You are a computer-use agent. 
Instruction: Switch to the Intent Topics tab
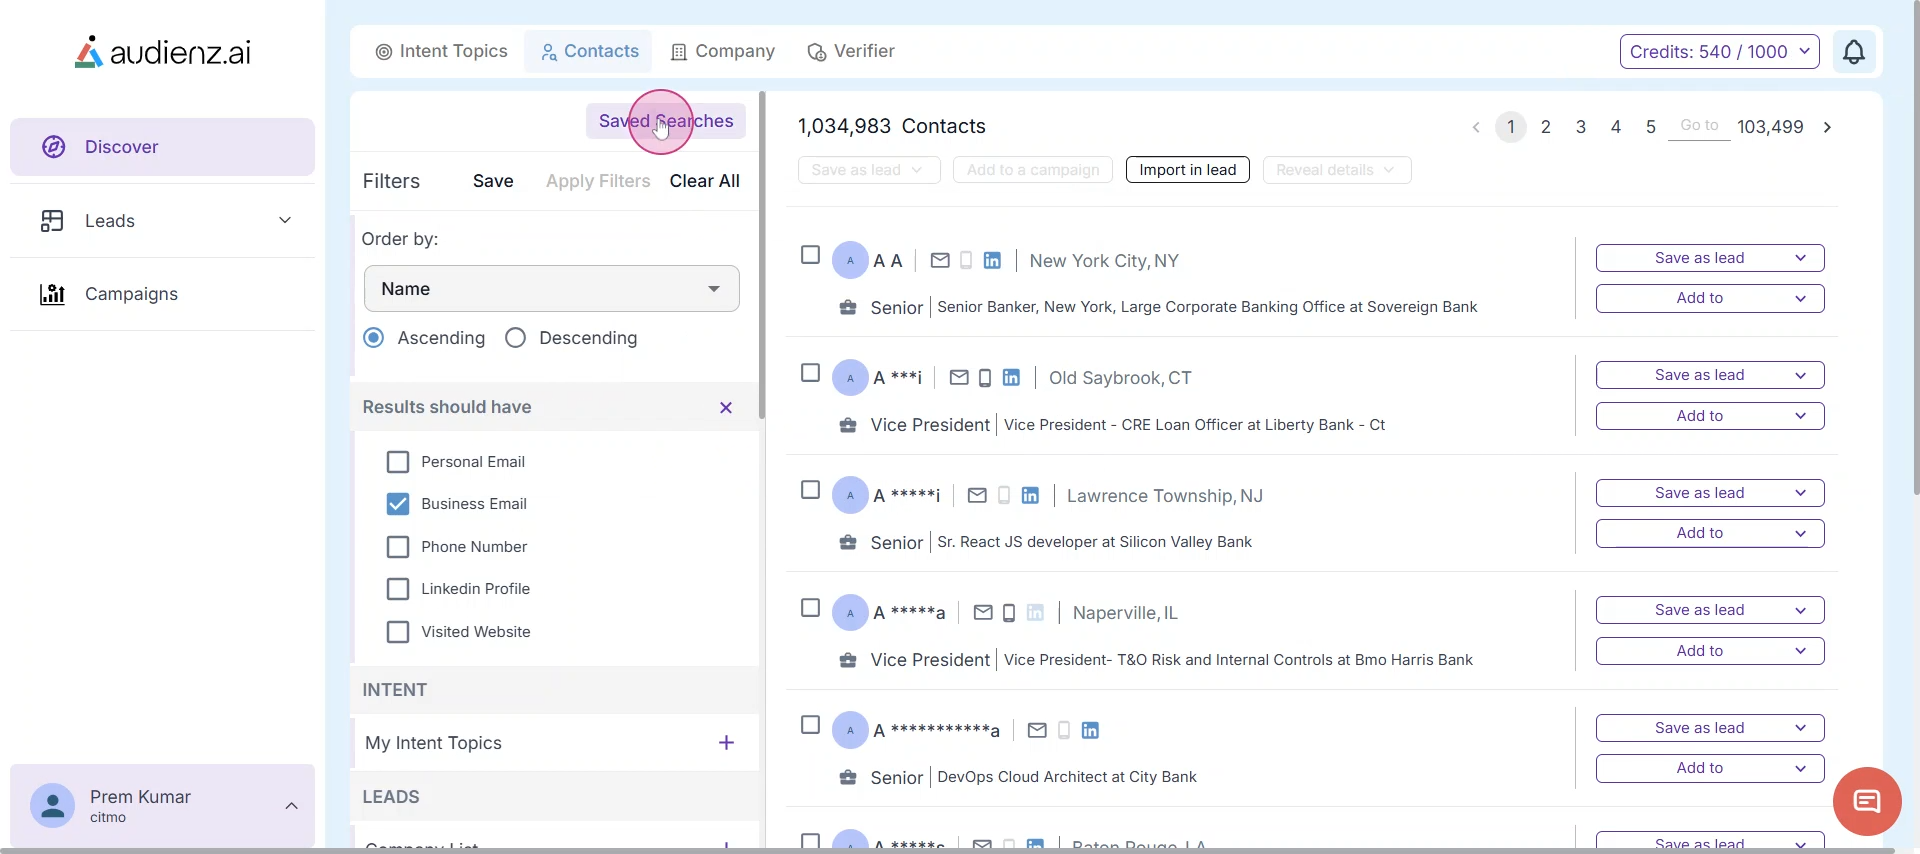[441, 51]
